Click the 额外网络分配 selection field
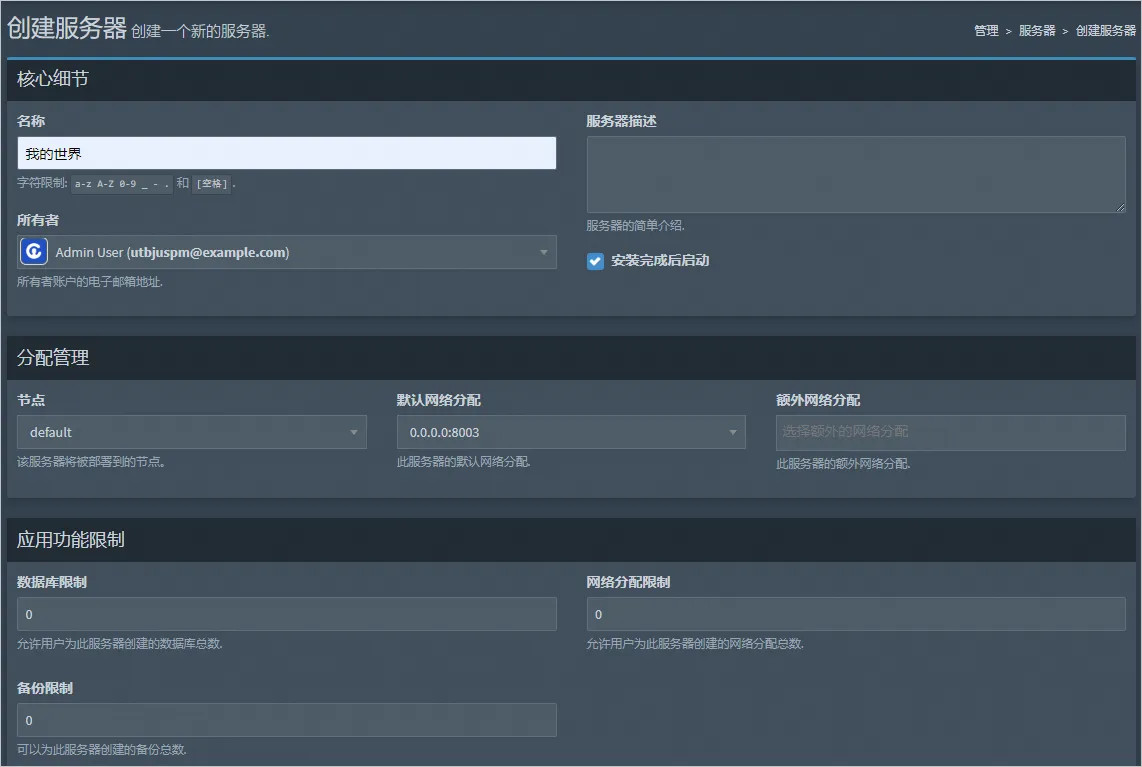This screenshot has height=767, width=1142. (x=950, y=432)
